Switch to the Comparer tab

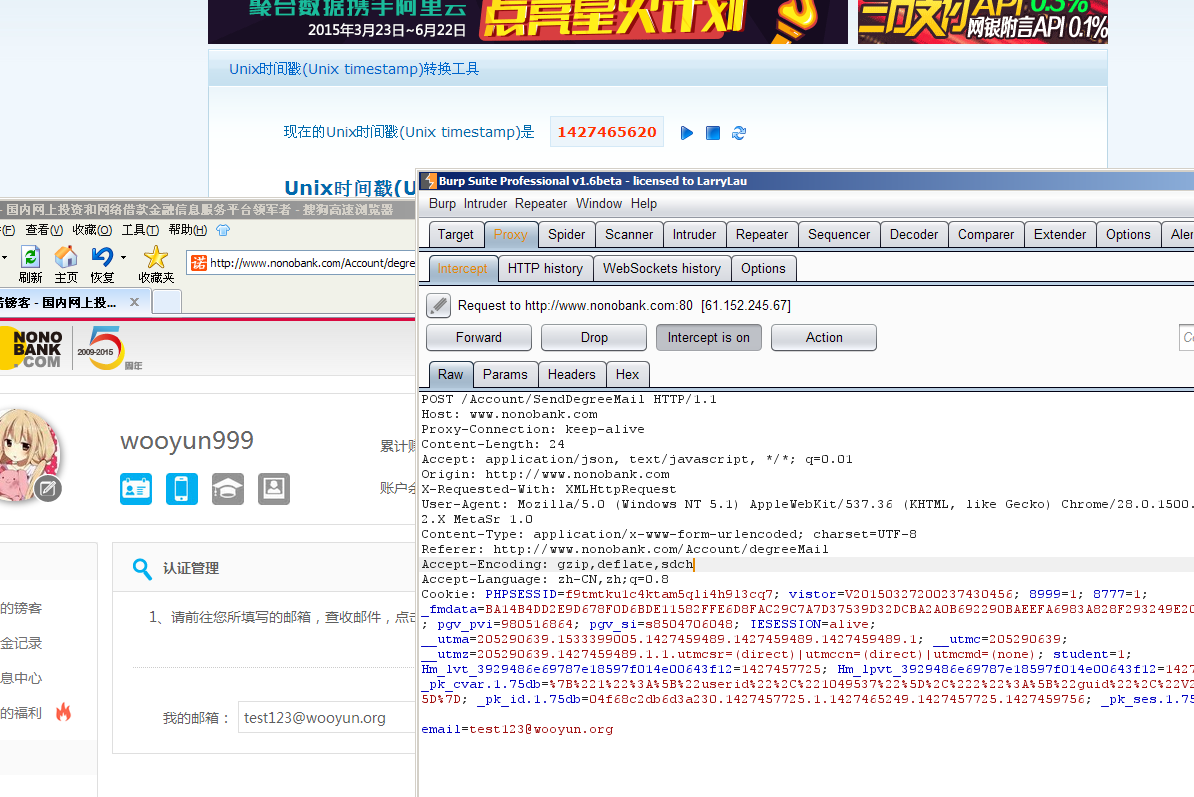tap(986, 234)
